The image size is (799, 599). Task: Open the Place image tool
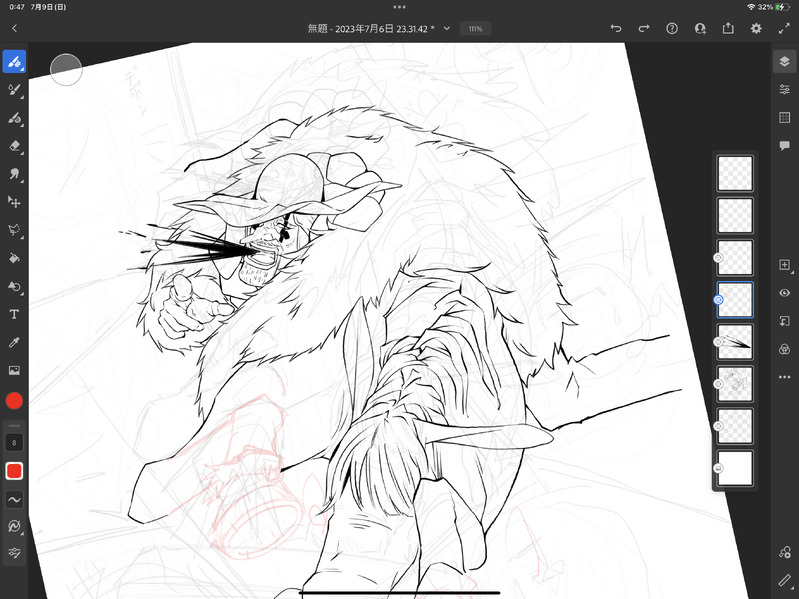(x=14, y=370)
